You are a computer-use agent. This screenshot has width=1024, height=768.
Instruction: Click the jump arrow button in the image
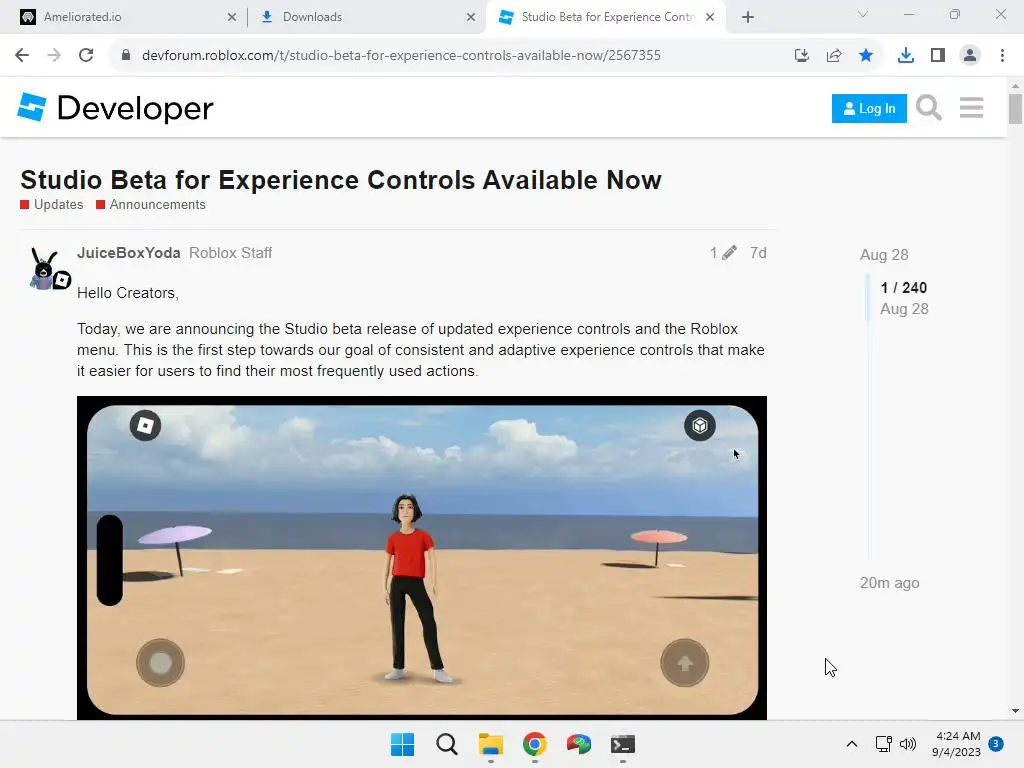[x=684, y=663]
